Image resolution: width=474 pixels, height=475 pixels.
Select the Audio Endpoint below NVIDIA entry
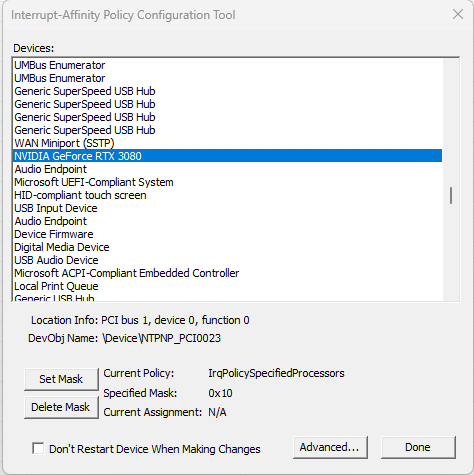pyautogui.click(x=227, y=169)
